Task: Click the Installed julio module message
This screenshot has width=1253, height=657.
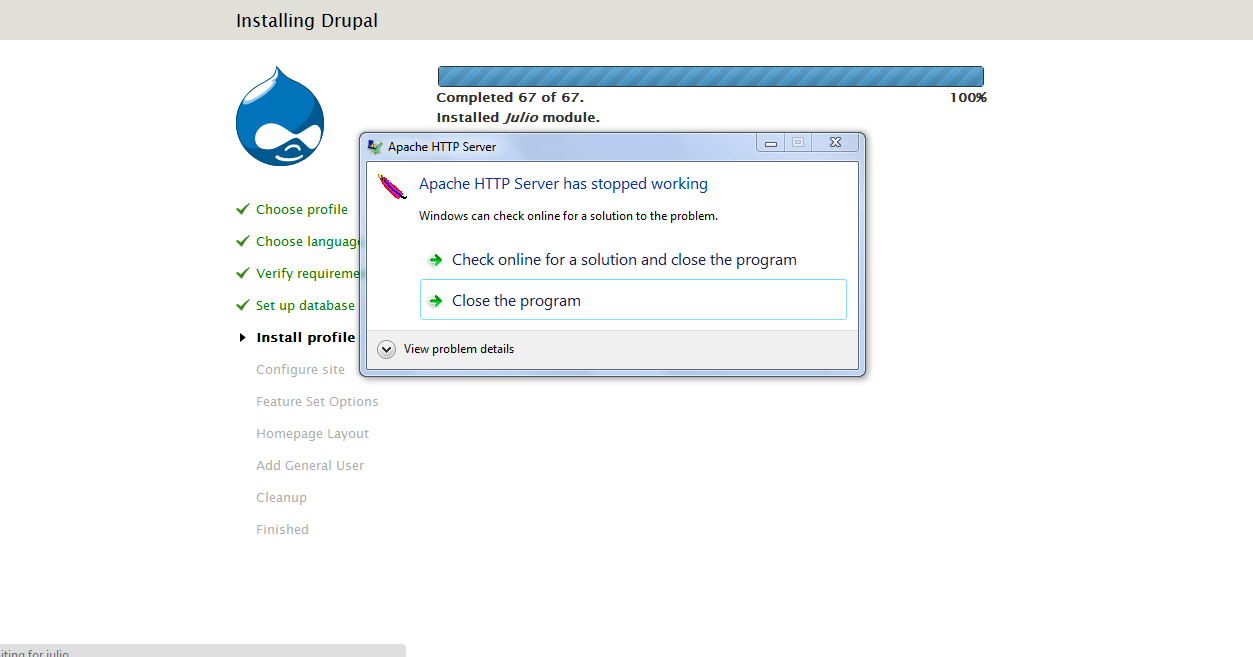Action: [518, 117]
